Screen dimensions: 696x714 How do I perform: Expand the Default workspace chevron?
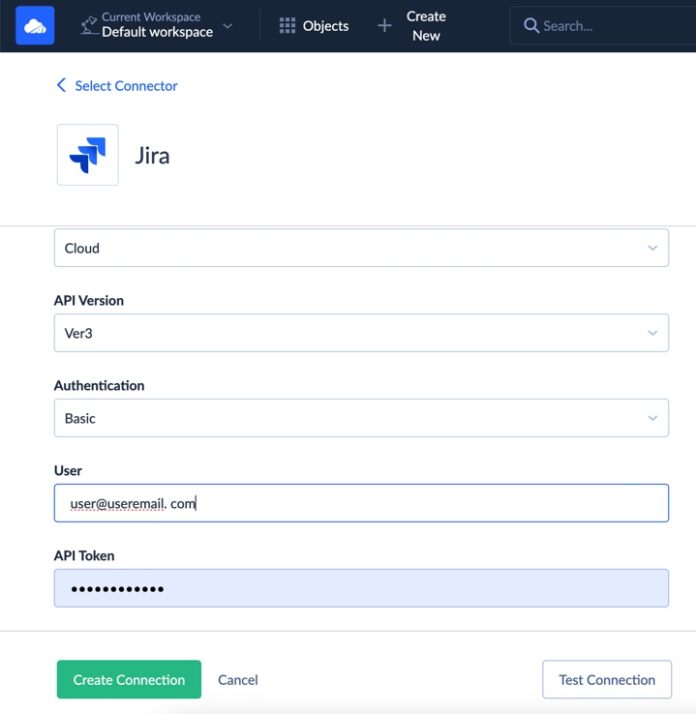pyautogui.click(x=228, y=26)
